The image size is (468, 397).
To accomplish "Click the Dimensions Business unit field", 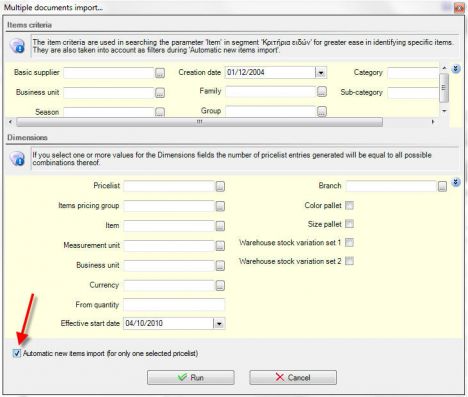I will 169,265.
